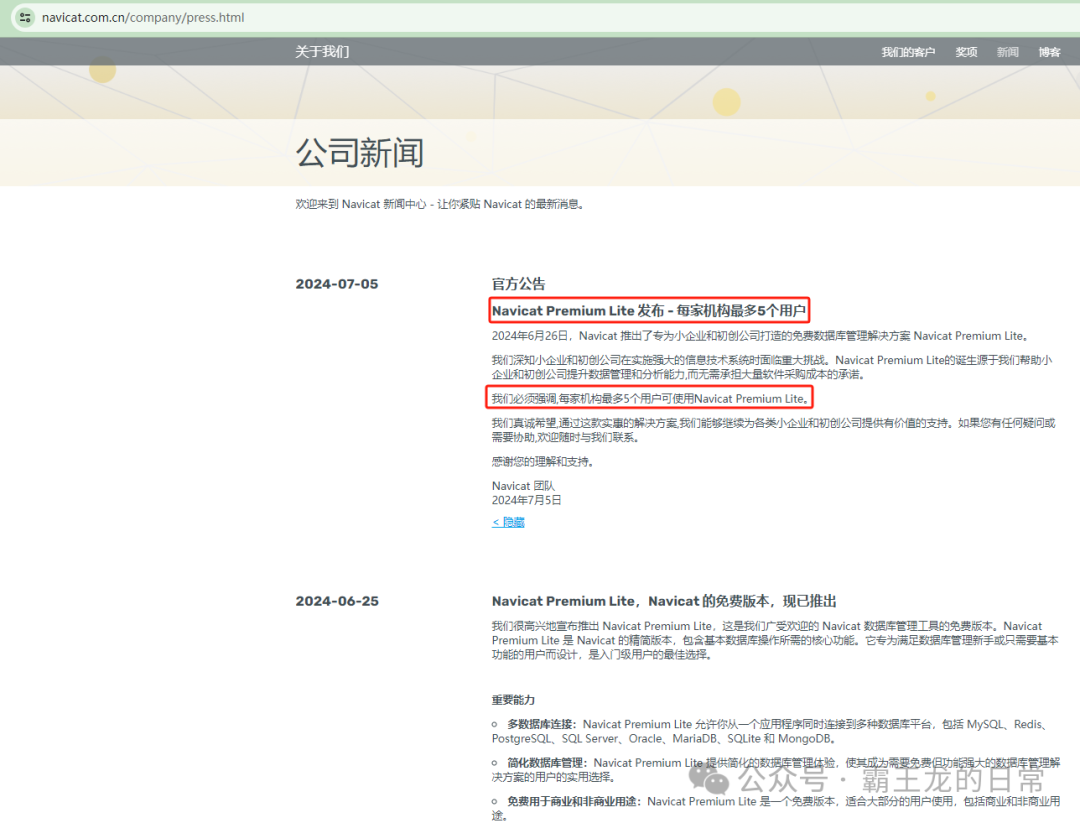
Task: Click headline Navicat Premium Lite，Navicat 的免费版本，现已推出
Action: click(664, 601)
